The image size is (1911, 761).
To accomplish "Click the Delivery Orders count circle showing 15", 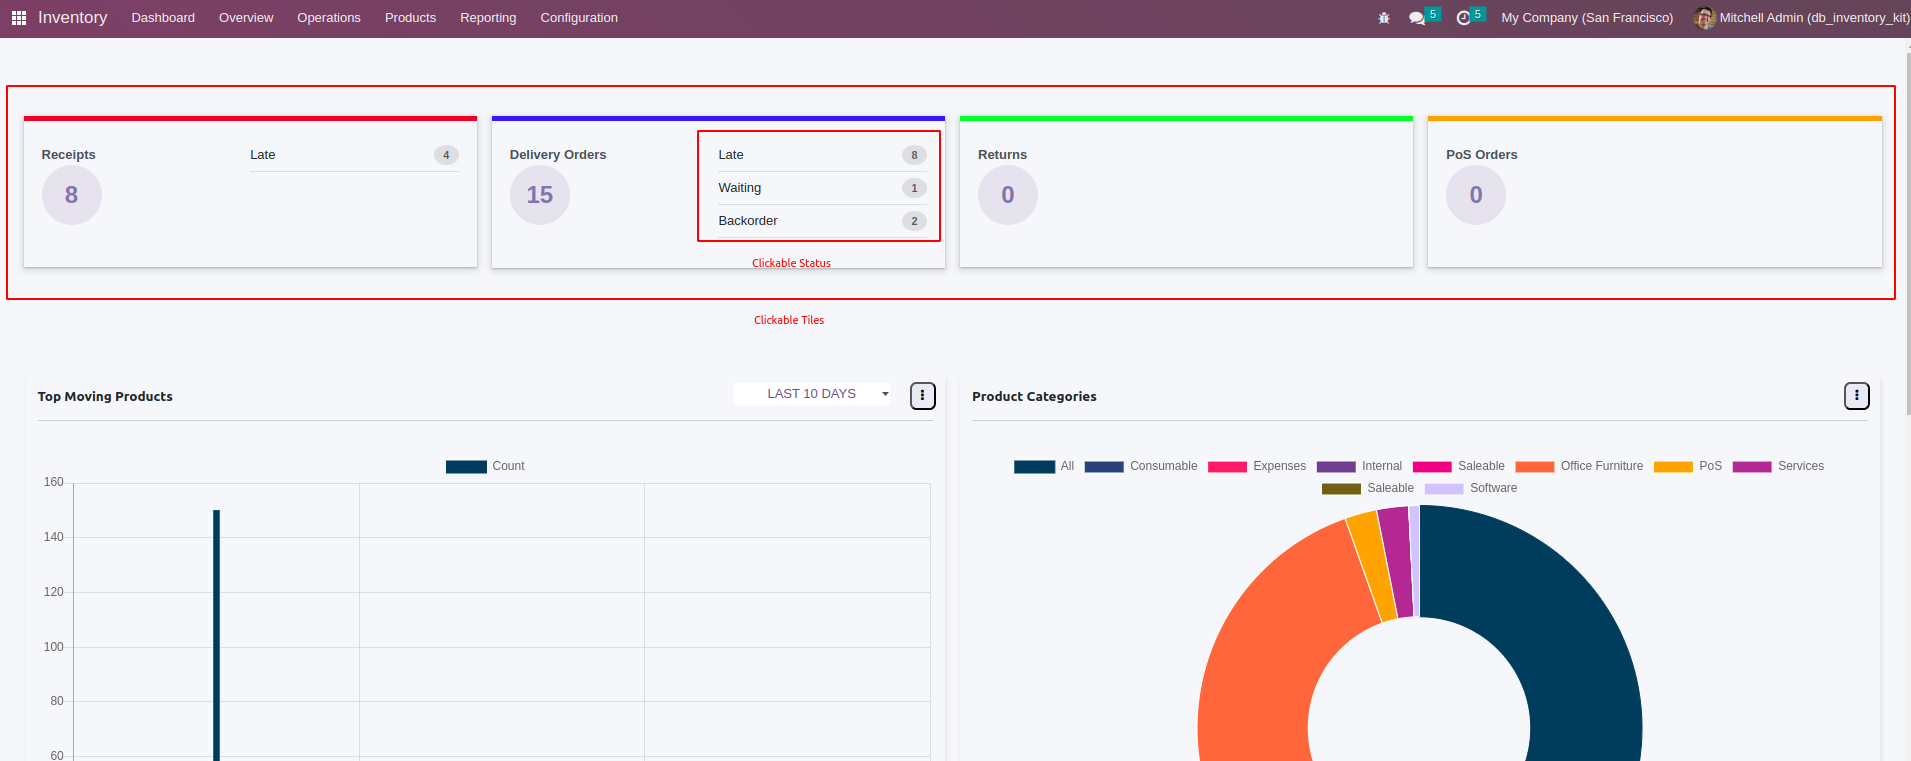I will pyautogui.click(x=540, y=195).
